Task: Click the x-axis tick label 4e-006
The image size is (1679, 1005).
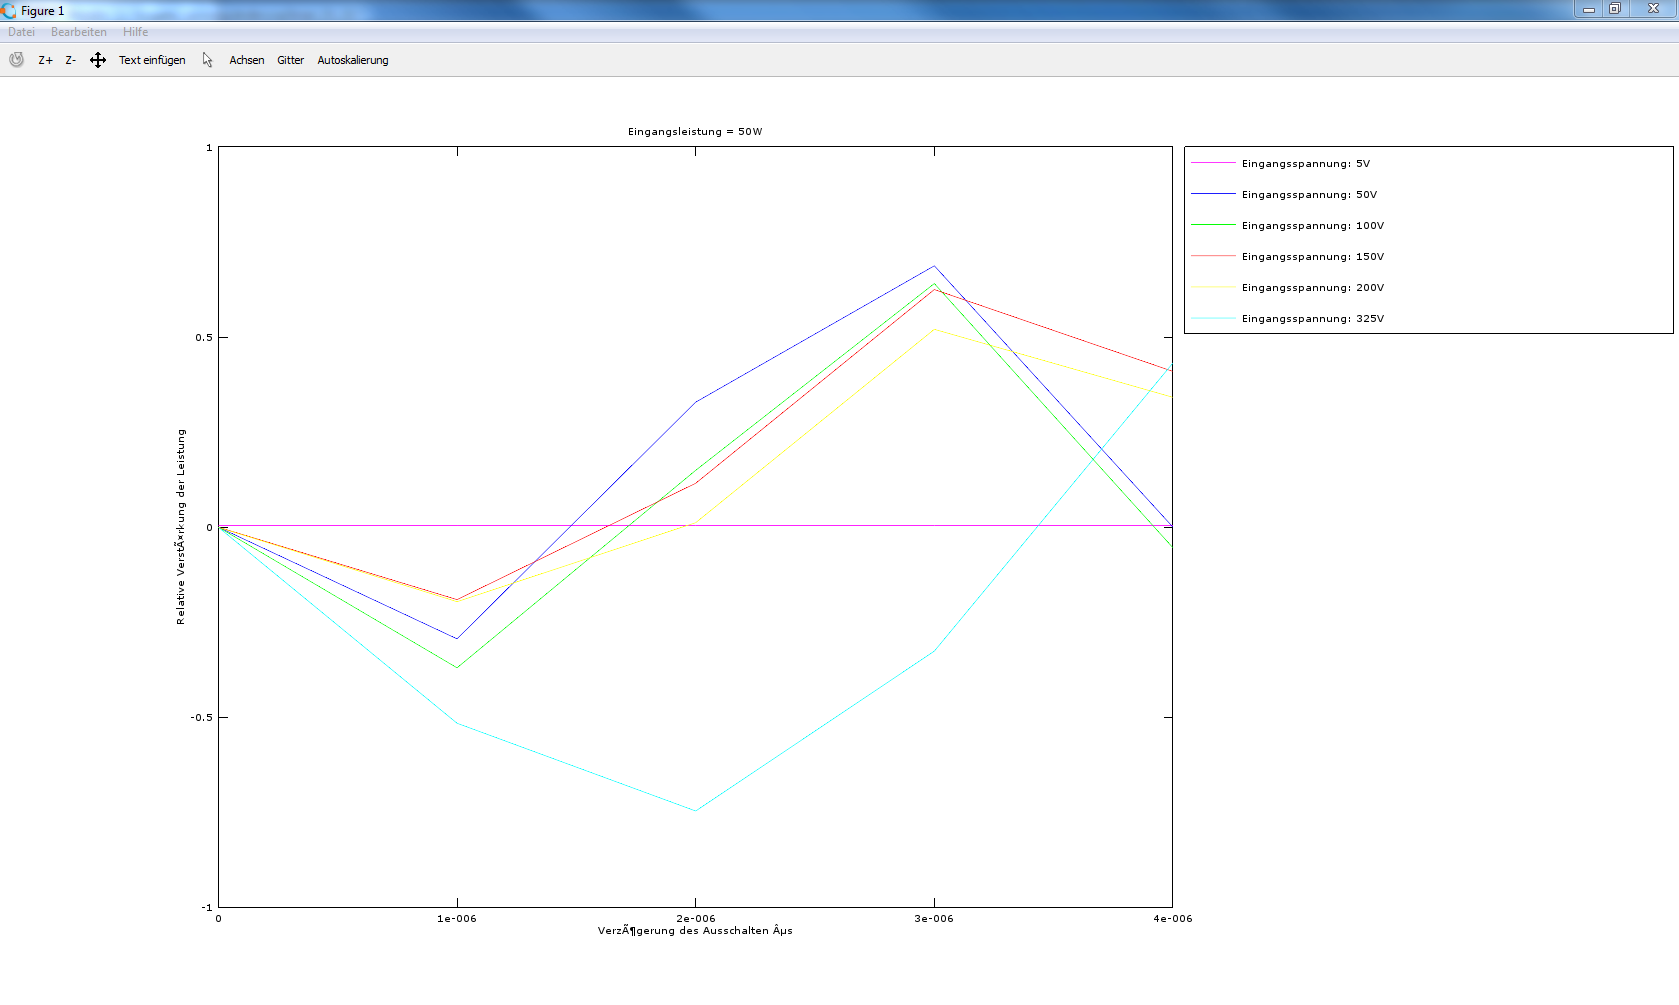Action: [1173, 918]
